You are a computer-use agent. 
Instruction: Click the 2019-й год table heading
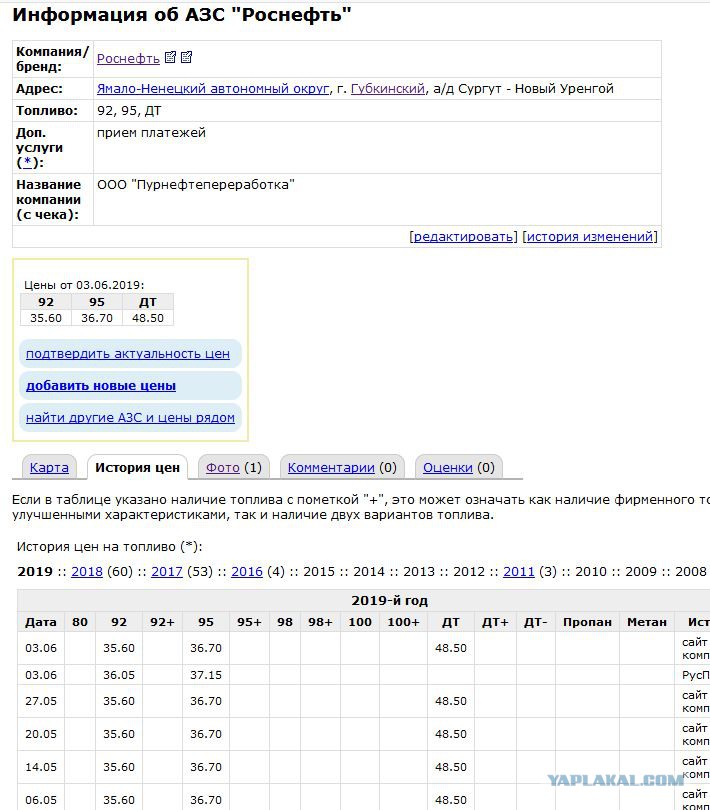pos(390,601)
